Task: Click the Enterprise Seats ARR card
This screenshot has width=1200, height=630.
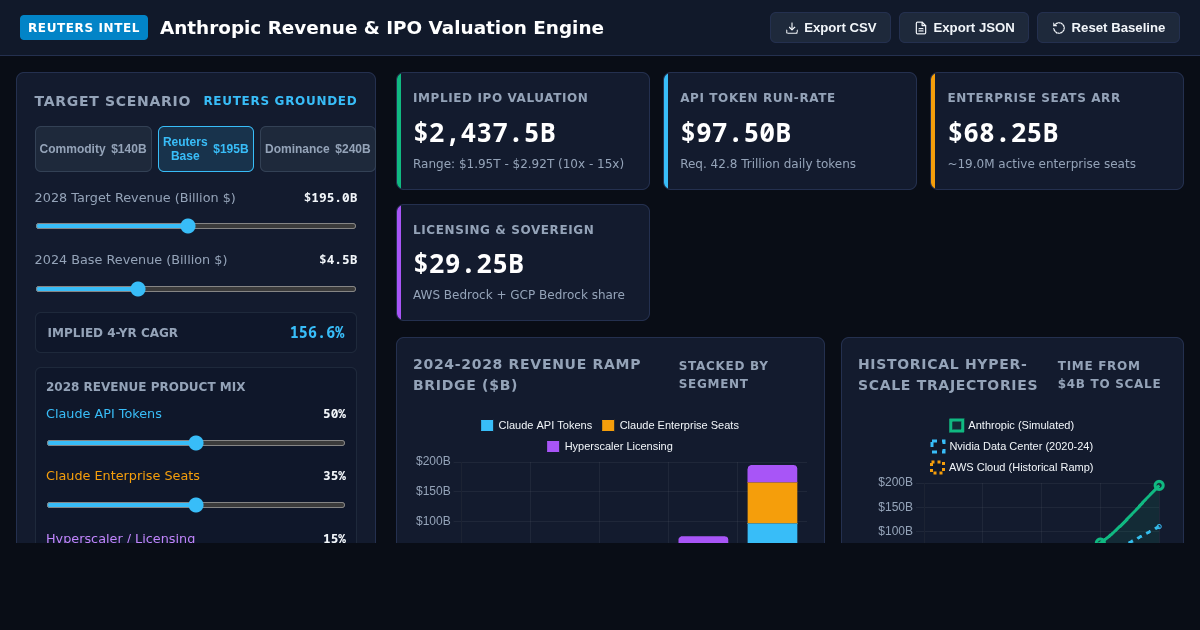Action: pos(1057,131)
